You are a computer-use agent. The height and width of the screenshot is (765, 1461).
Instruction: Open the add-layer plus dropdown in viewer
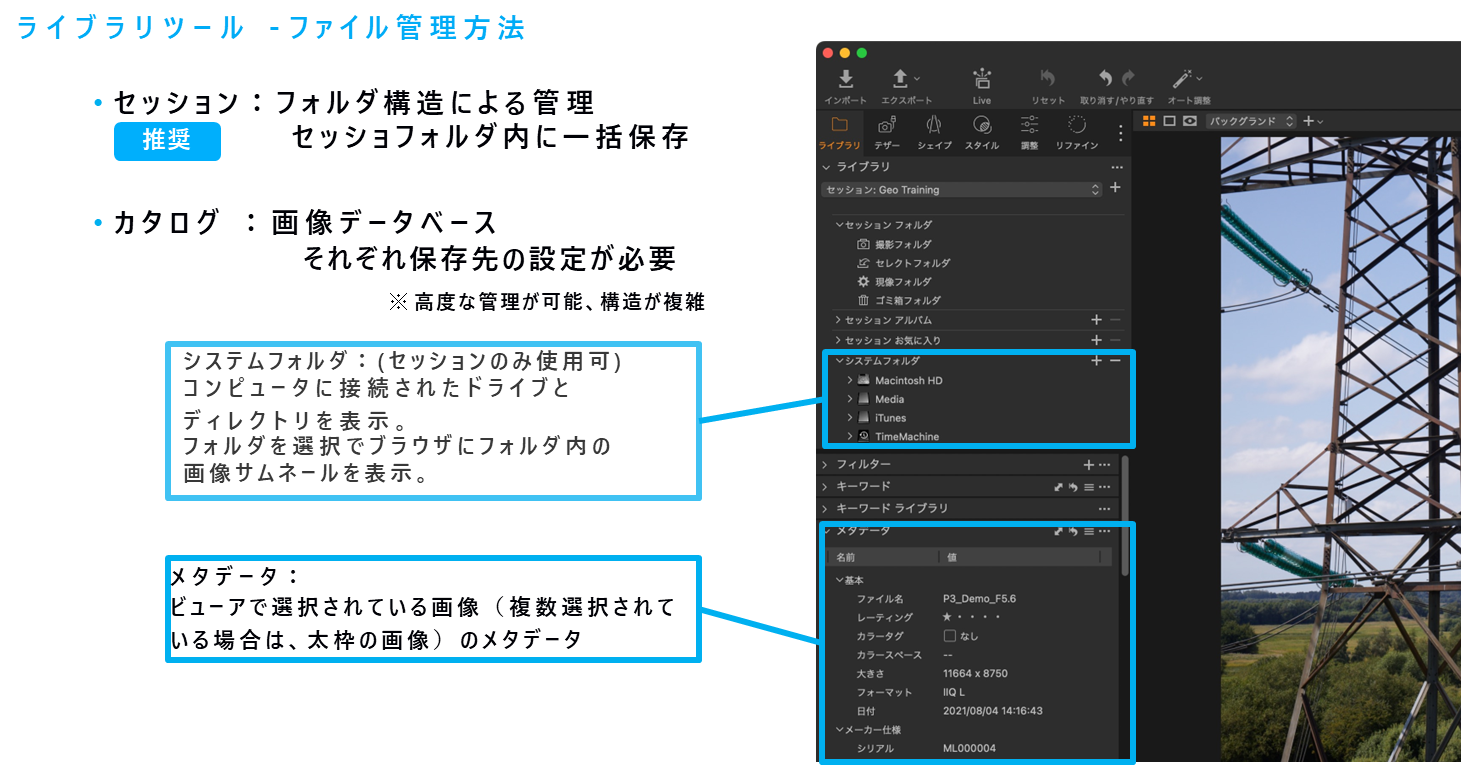(x=1313, y=121)
